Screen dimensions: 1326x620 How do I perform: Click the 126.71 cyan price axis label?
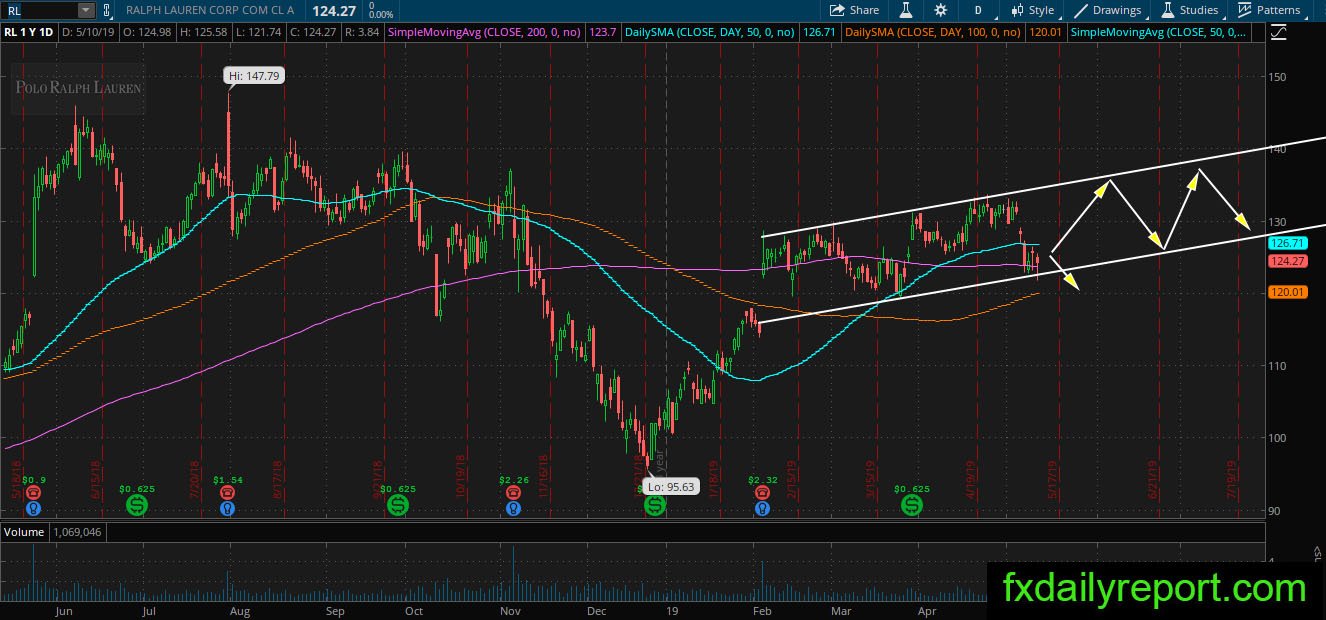[x=1286, y=243]
